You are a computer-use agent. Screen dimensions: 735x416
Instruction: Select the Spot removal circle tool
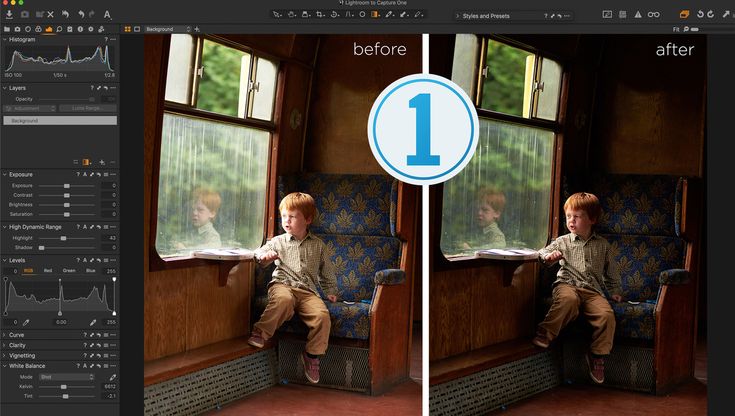(362, 15)
